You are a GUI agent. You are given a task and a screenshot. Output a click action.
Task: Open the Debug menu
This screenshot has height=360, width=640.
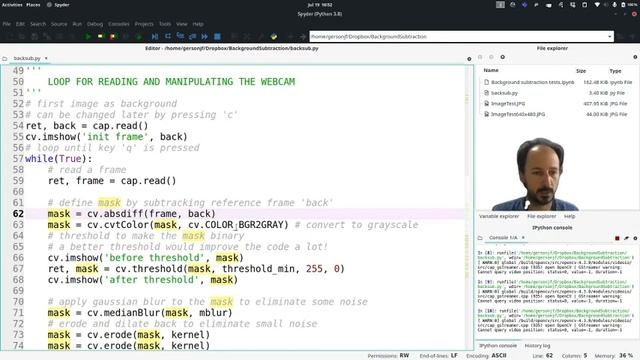95,24
